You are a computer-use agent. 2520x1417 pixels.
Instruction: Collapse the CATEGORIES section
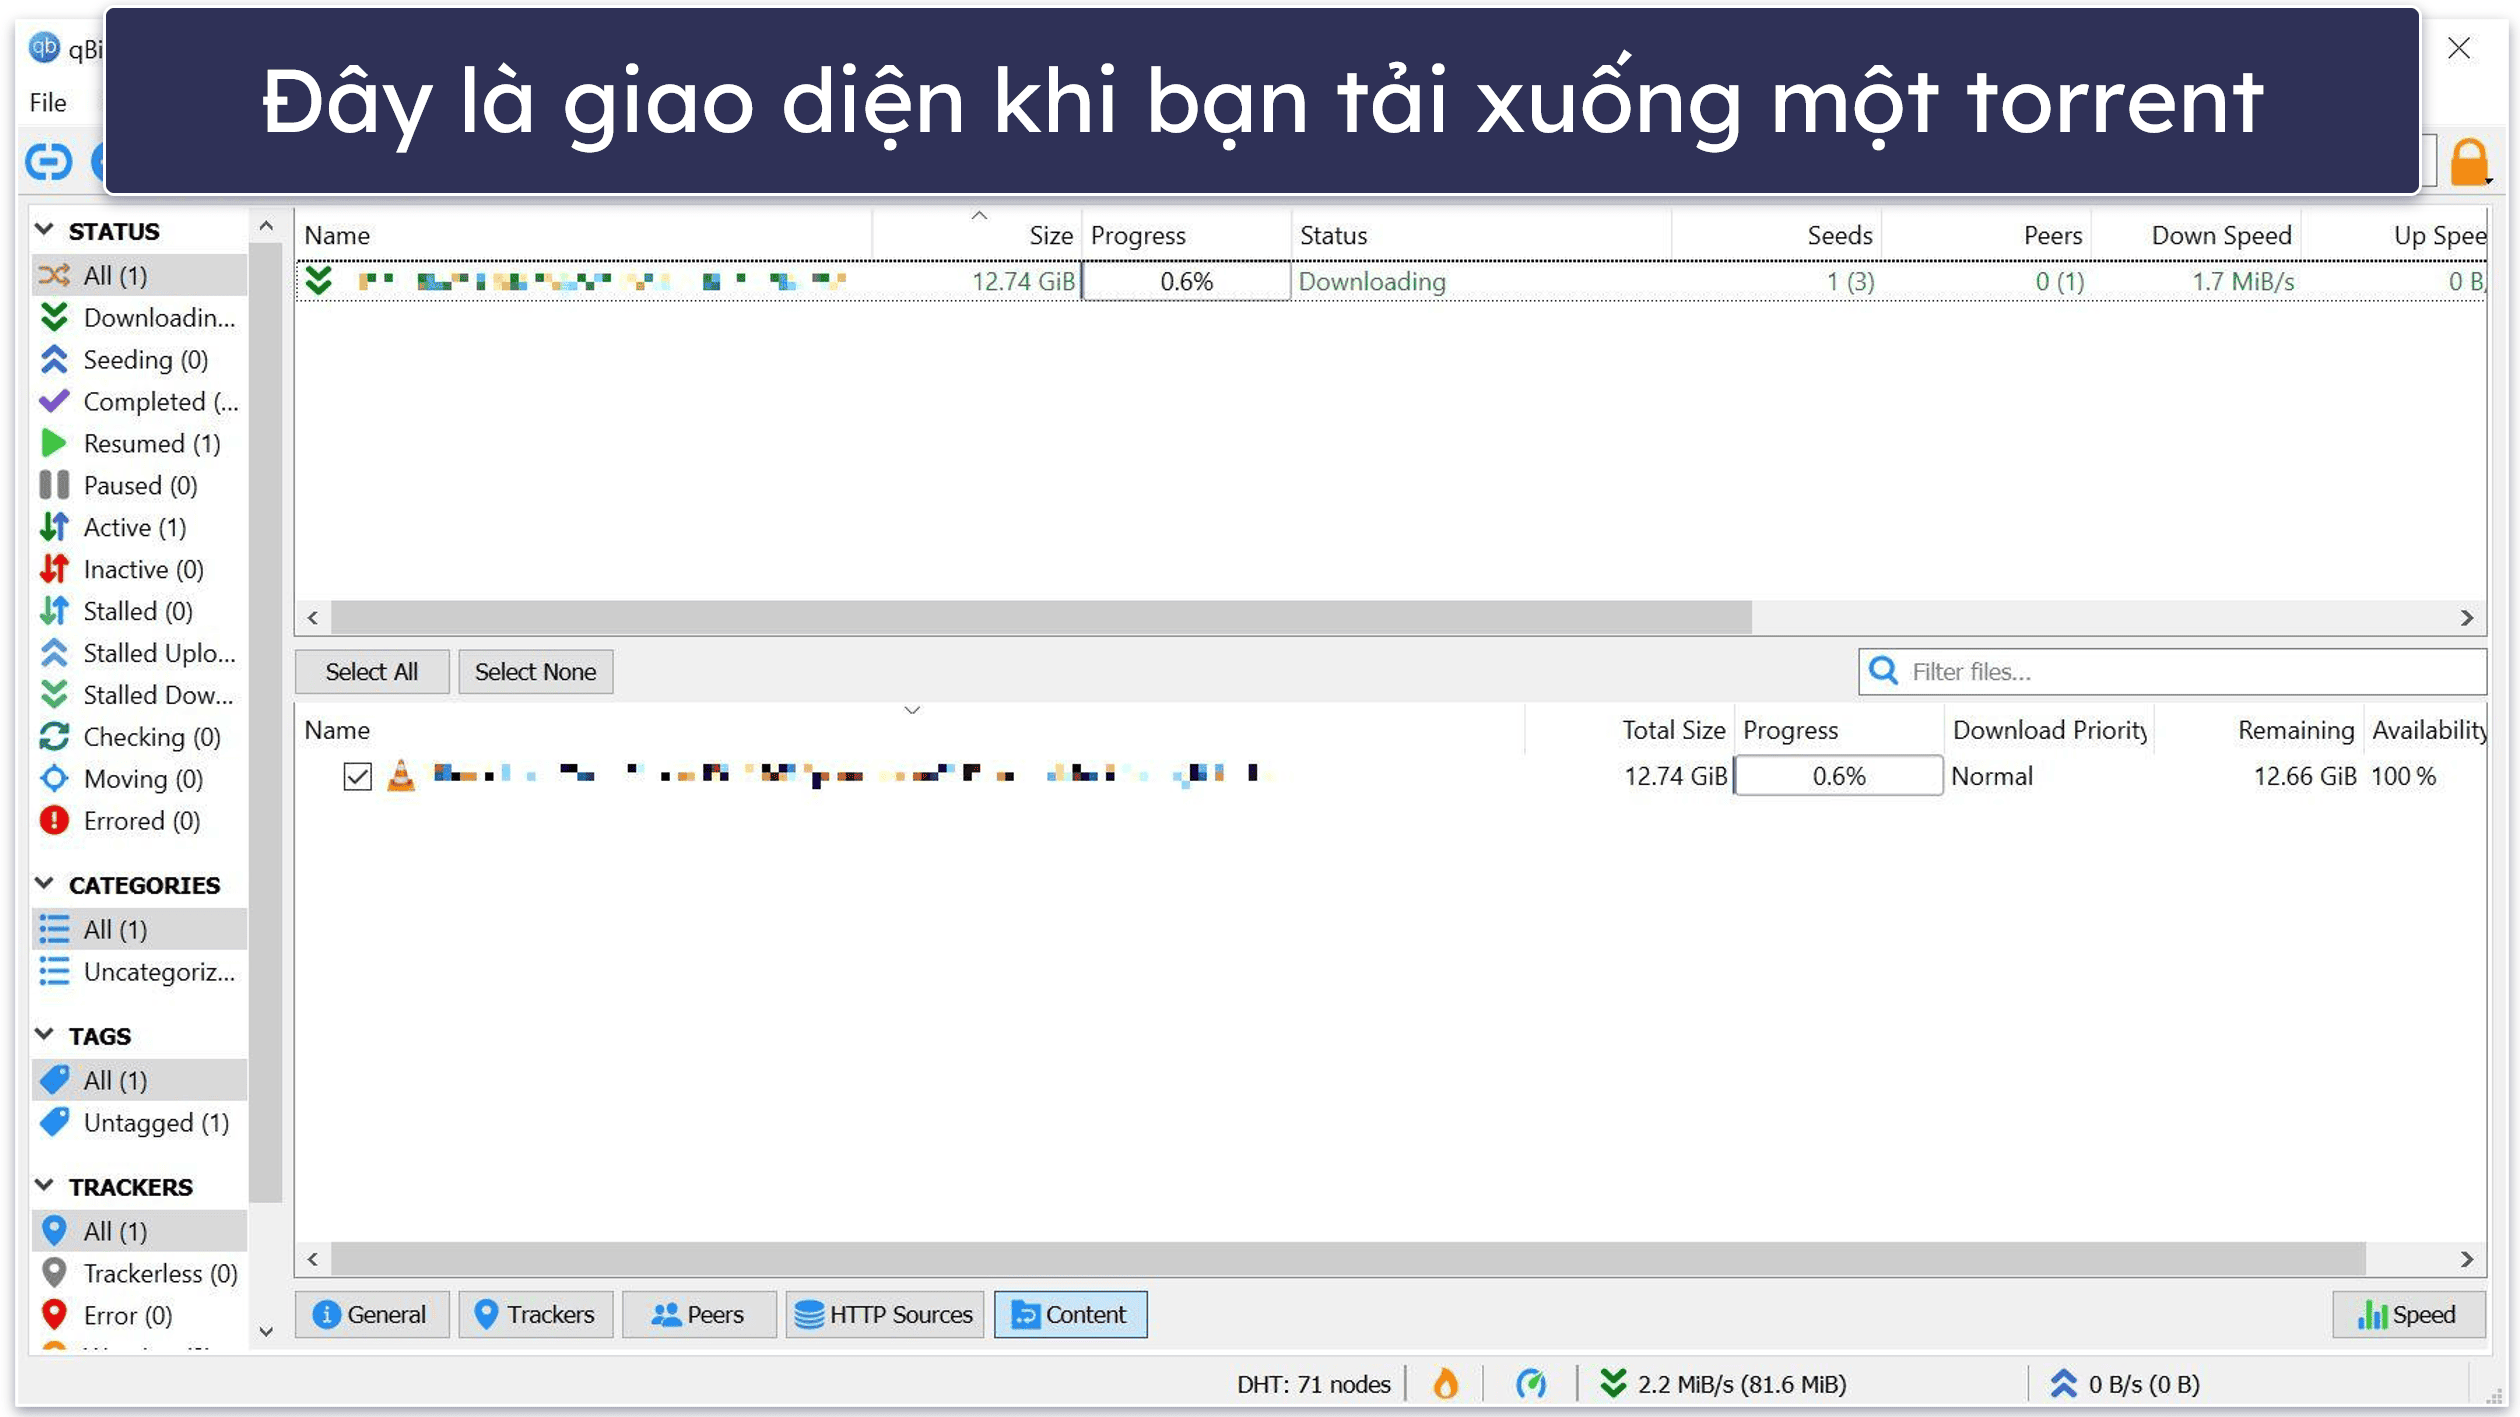click(44, 884)
